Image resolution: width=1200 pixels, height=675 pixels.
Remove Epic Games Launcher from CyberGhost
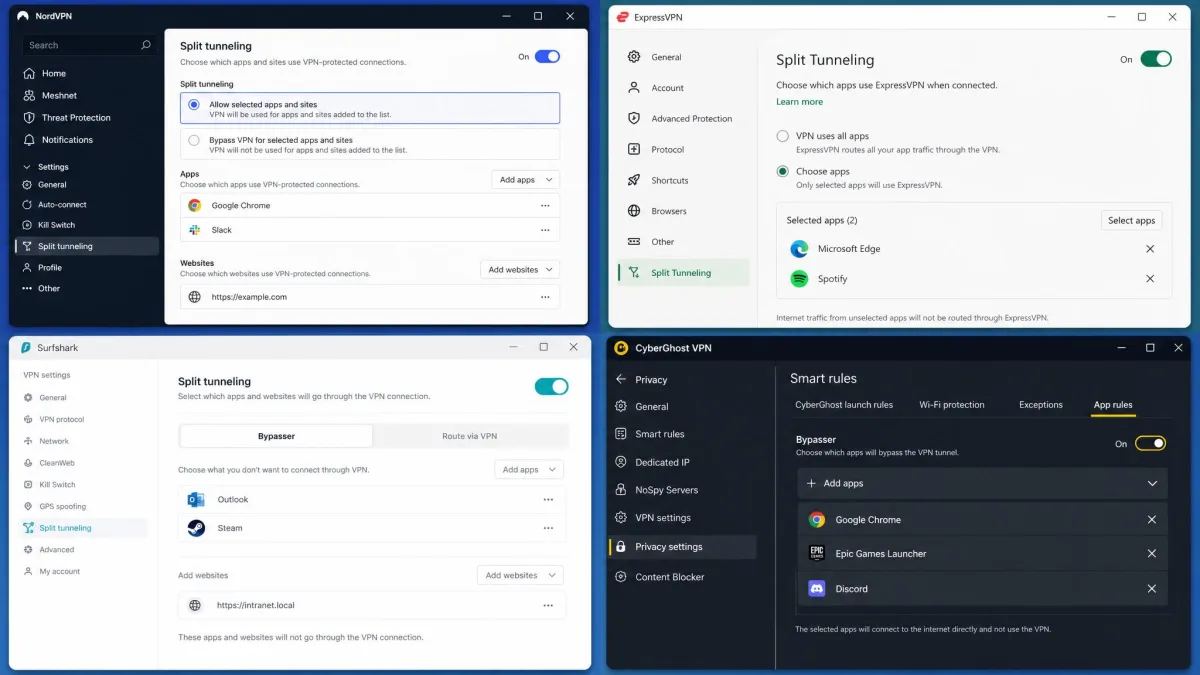(x=1152, y=554)
